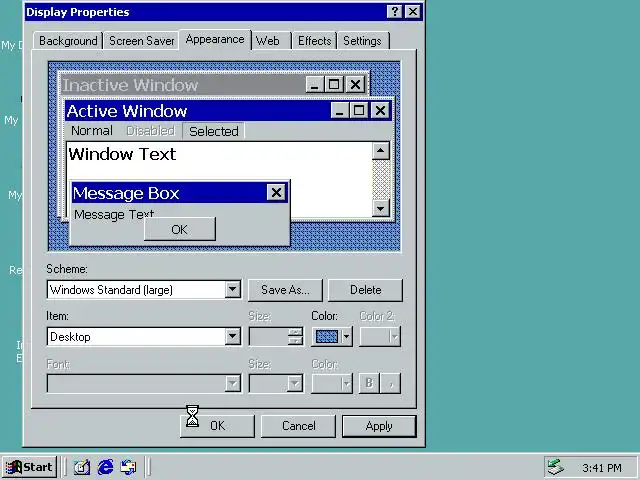Open the Screen Saver tab
Image resolution: width=640 pixels, height=480 pixels.
pyautogui.click(x=141, y=41)
